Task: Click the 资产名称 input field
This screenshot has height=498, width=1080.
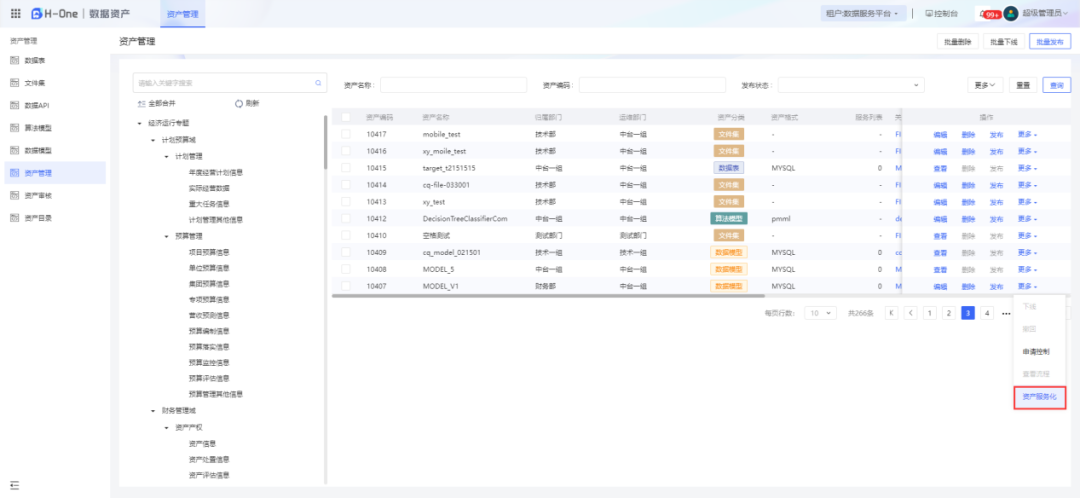Action: coord(453,85)
